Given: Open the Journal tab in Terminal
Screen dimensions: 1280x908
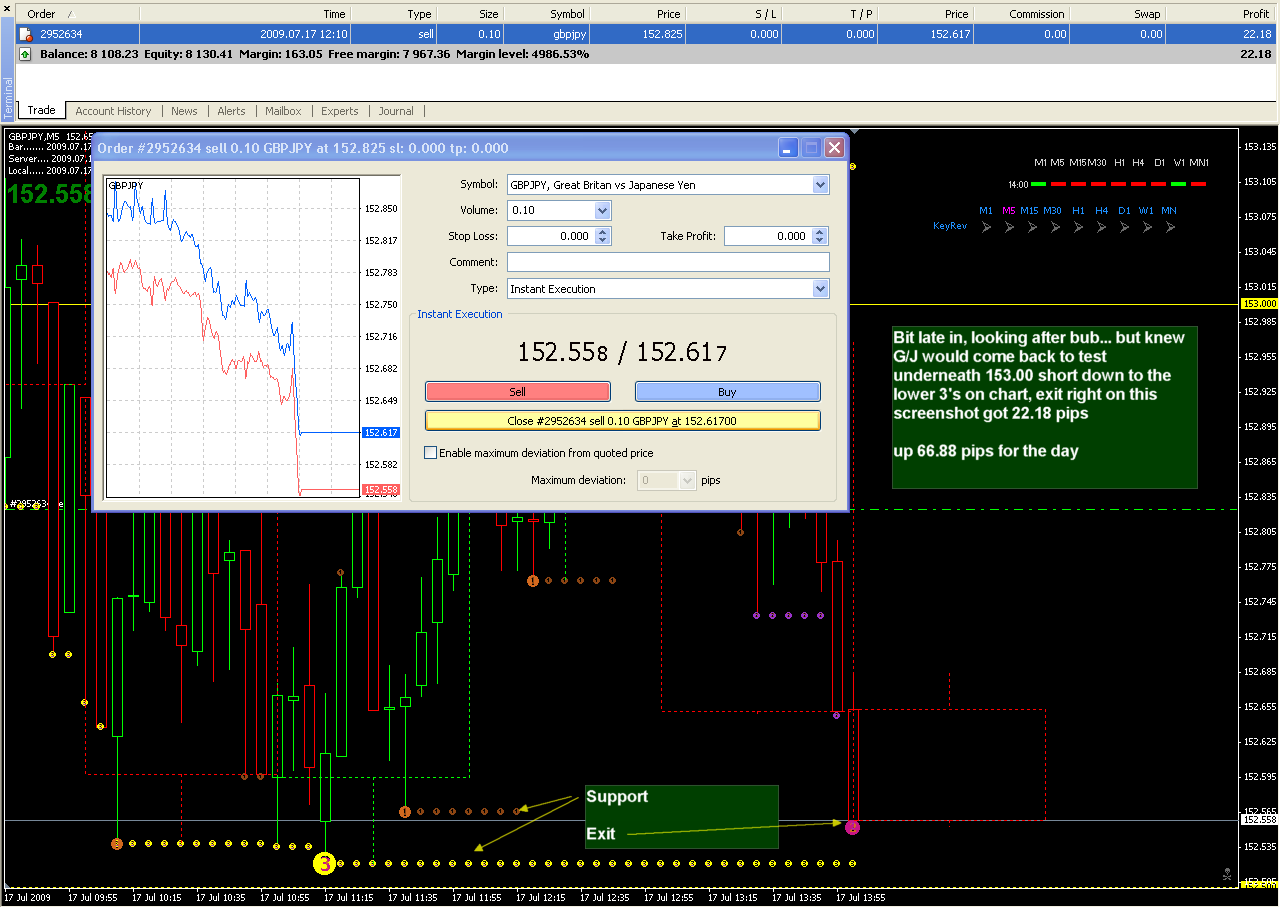Looking at the screenshot, I should pos(396,111).
